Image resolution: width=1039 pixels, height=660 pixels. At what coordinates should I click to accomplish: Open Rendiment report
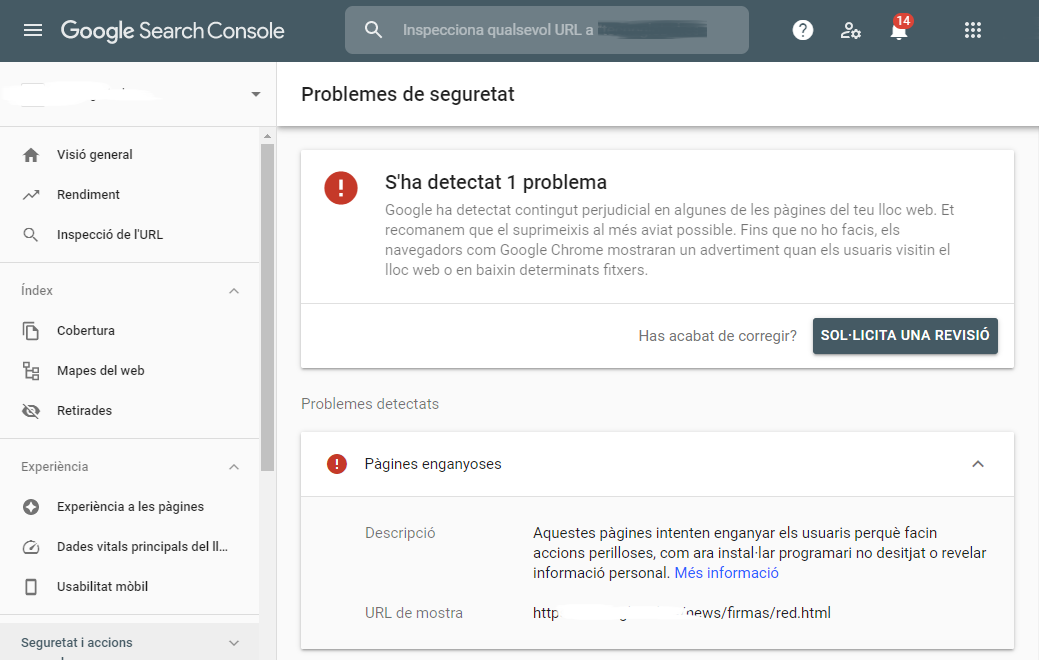click(x=88, y=195)
